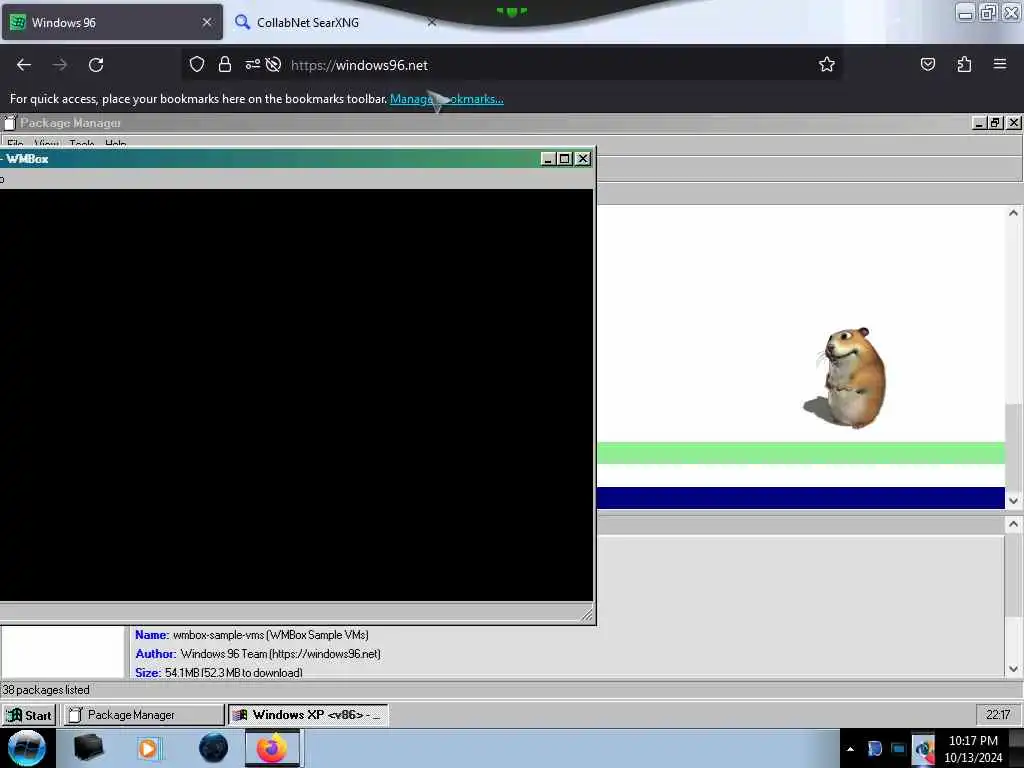The height and width of the screenshot is (768, 1024).
Task: Launch the media player in host taskbar
Action: pyautogui.click(x=148, y=748)
